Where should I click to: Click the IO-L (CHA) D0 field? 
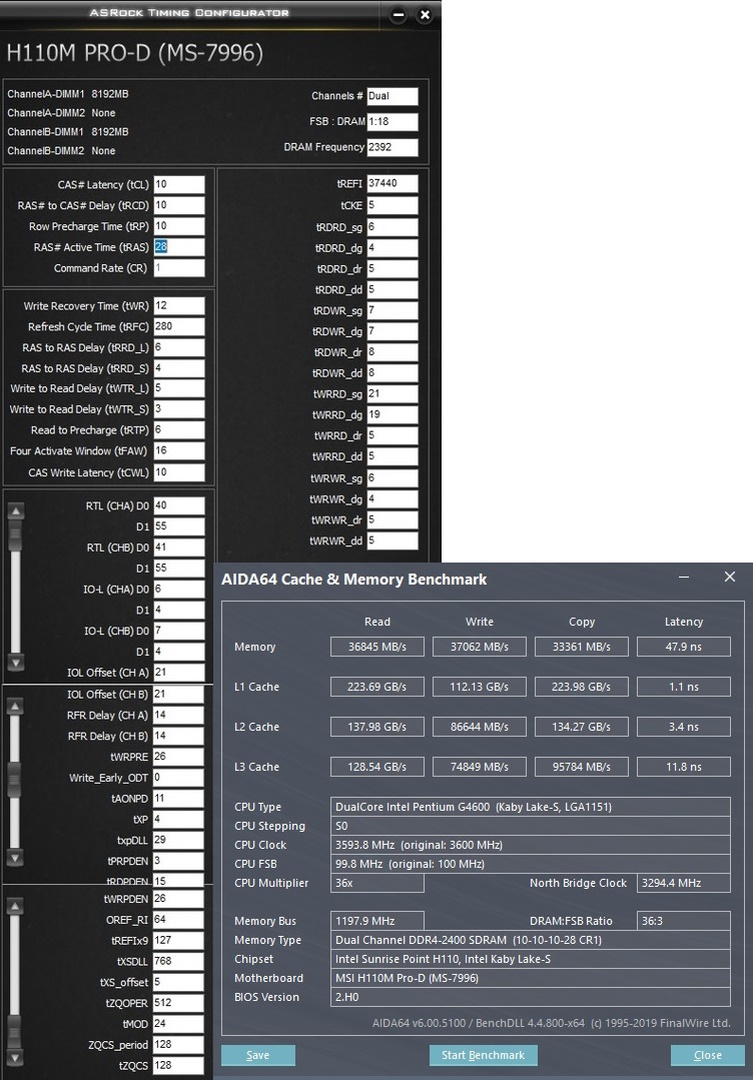point(179,590)
